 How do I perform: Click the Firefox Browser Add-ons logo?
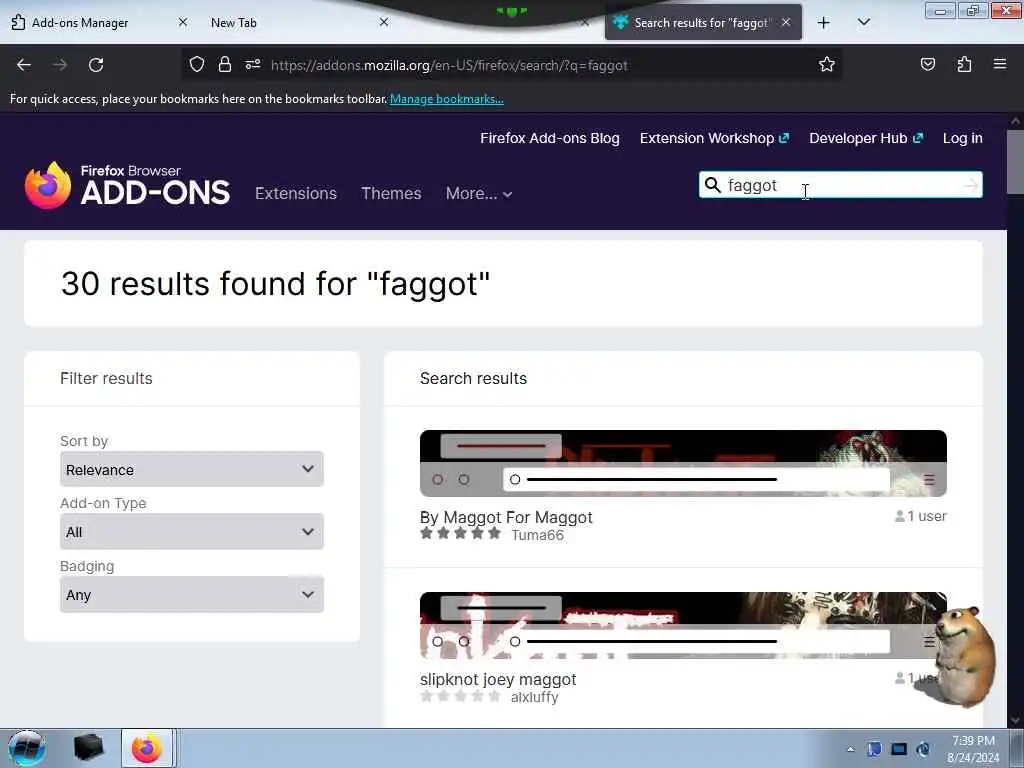pos(127,186)
